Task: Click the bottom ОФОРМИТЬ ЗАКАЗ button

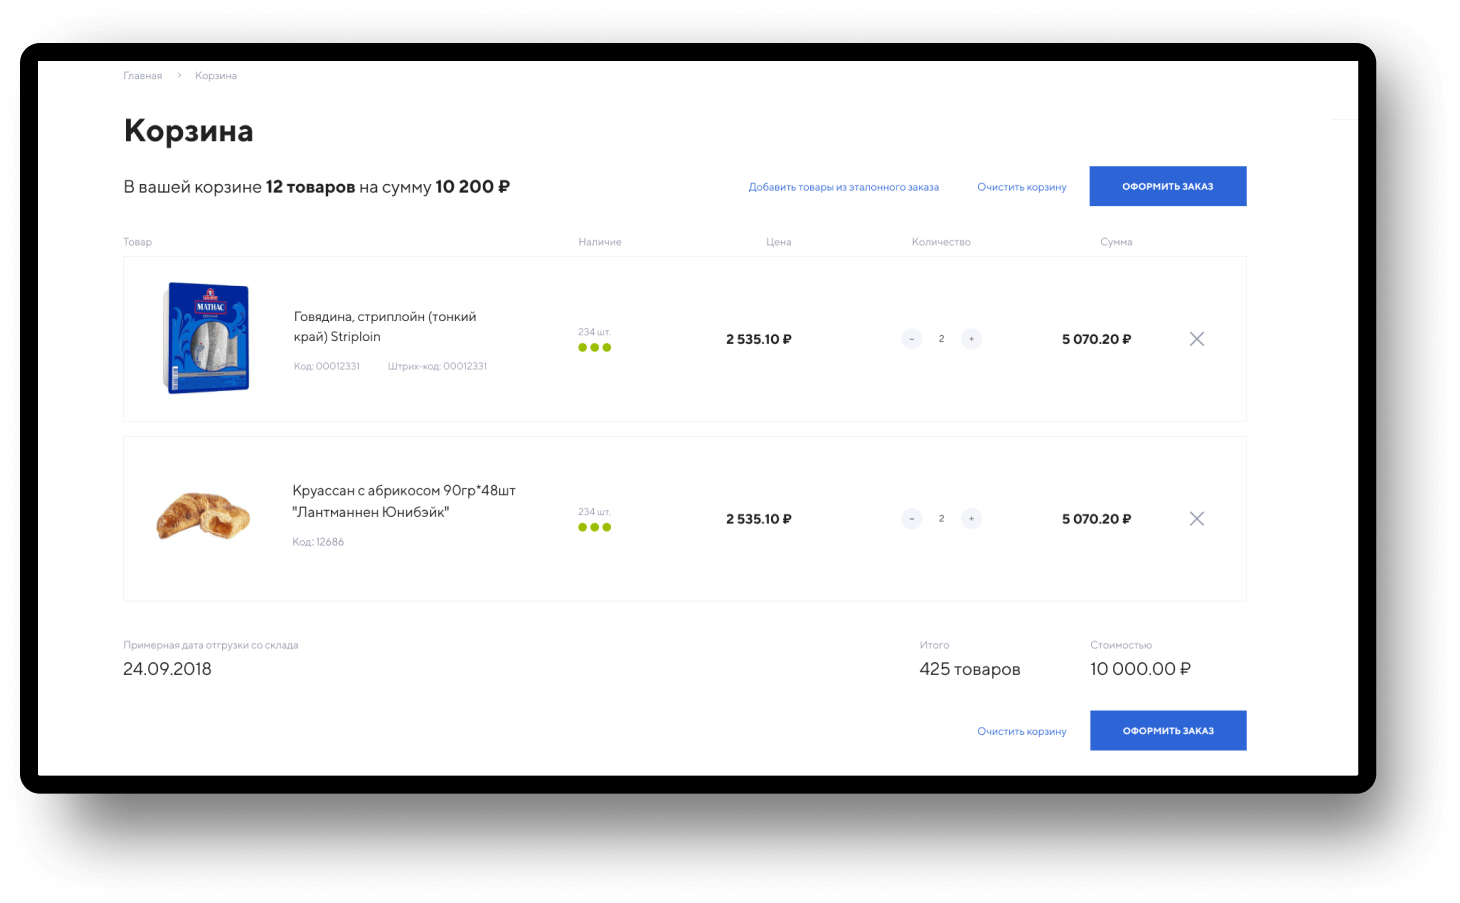Action: pos(1168,730)
